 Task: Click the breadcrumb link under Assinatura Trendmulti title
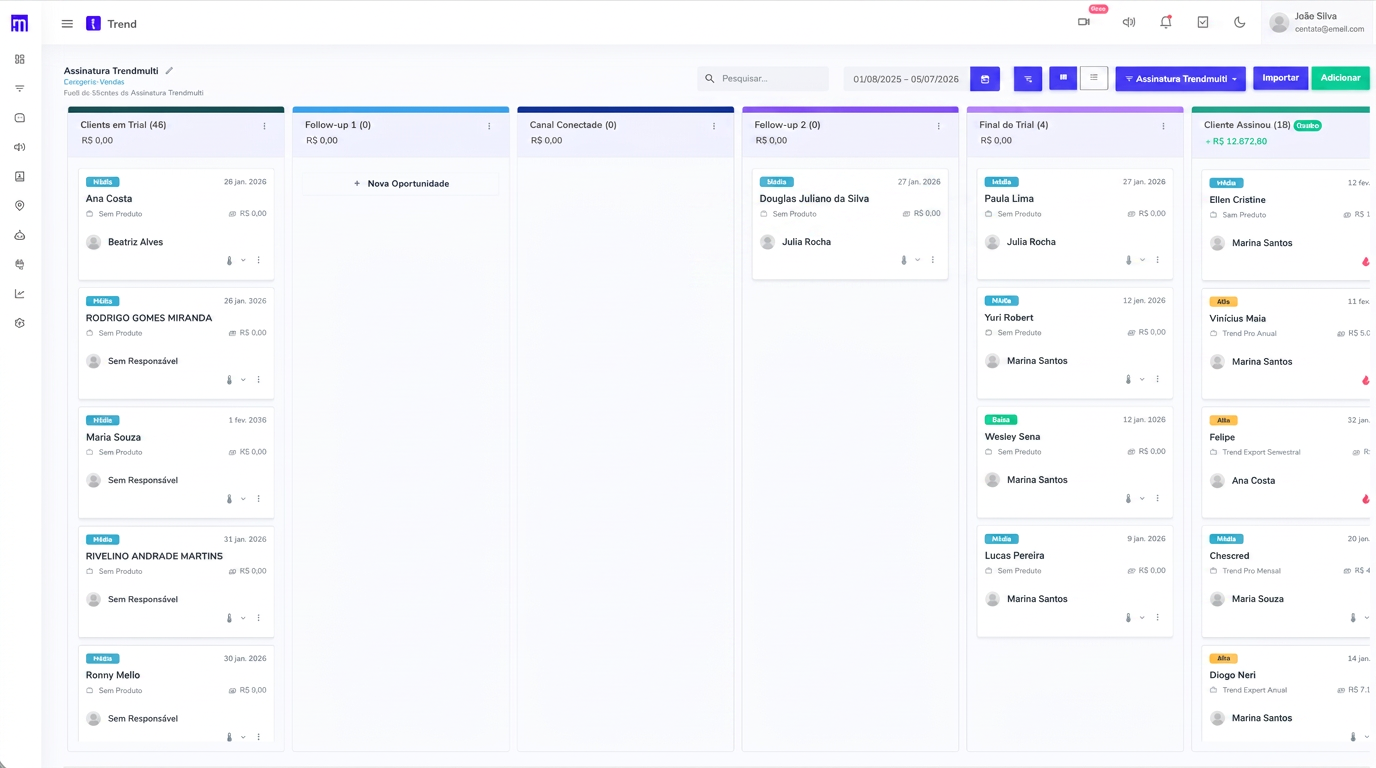(x=94, y=82)
